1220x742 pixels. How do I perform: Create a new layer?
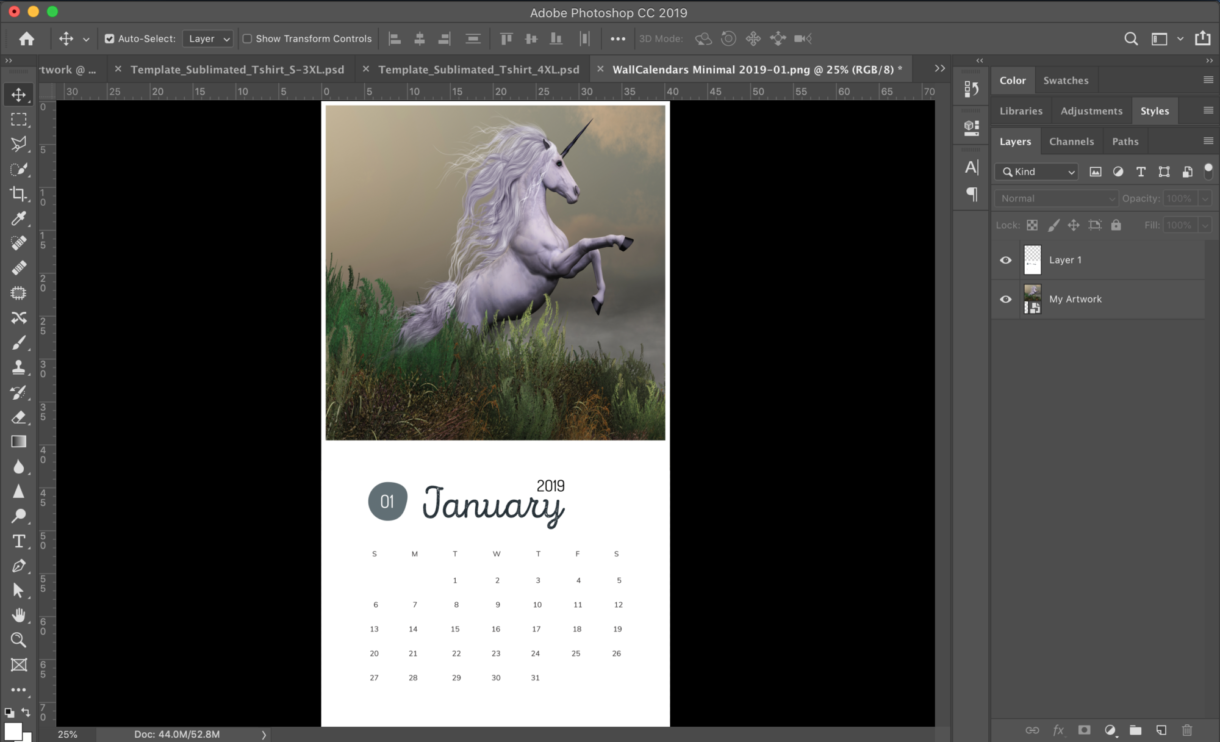pyautogui.click(x=1160, y=730)
